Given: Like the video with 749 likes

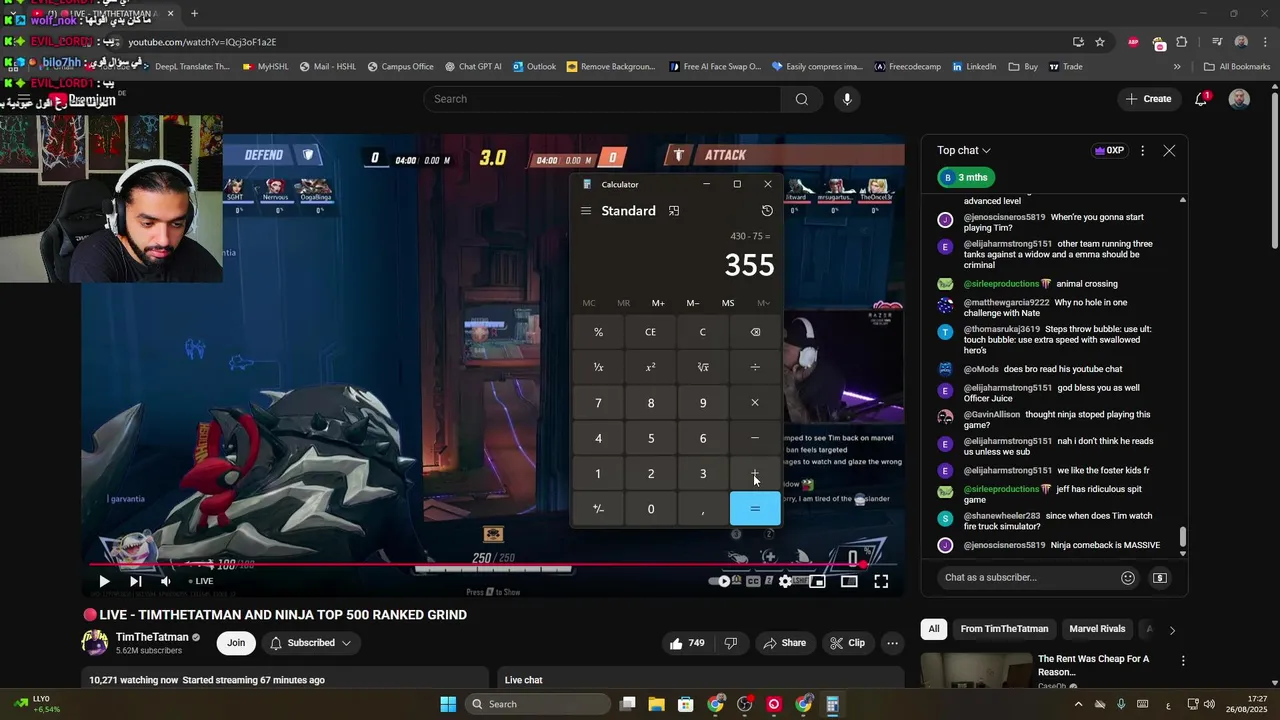Looking at the screenshot, I should (687, 643).
